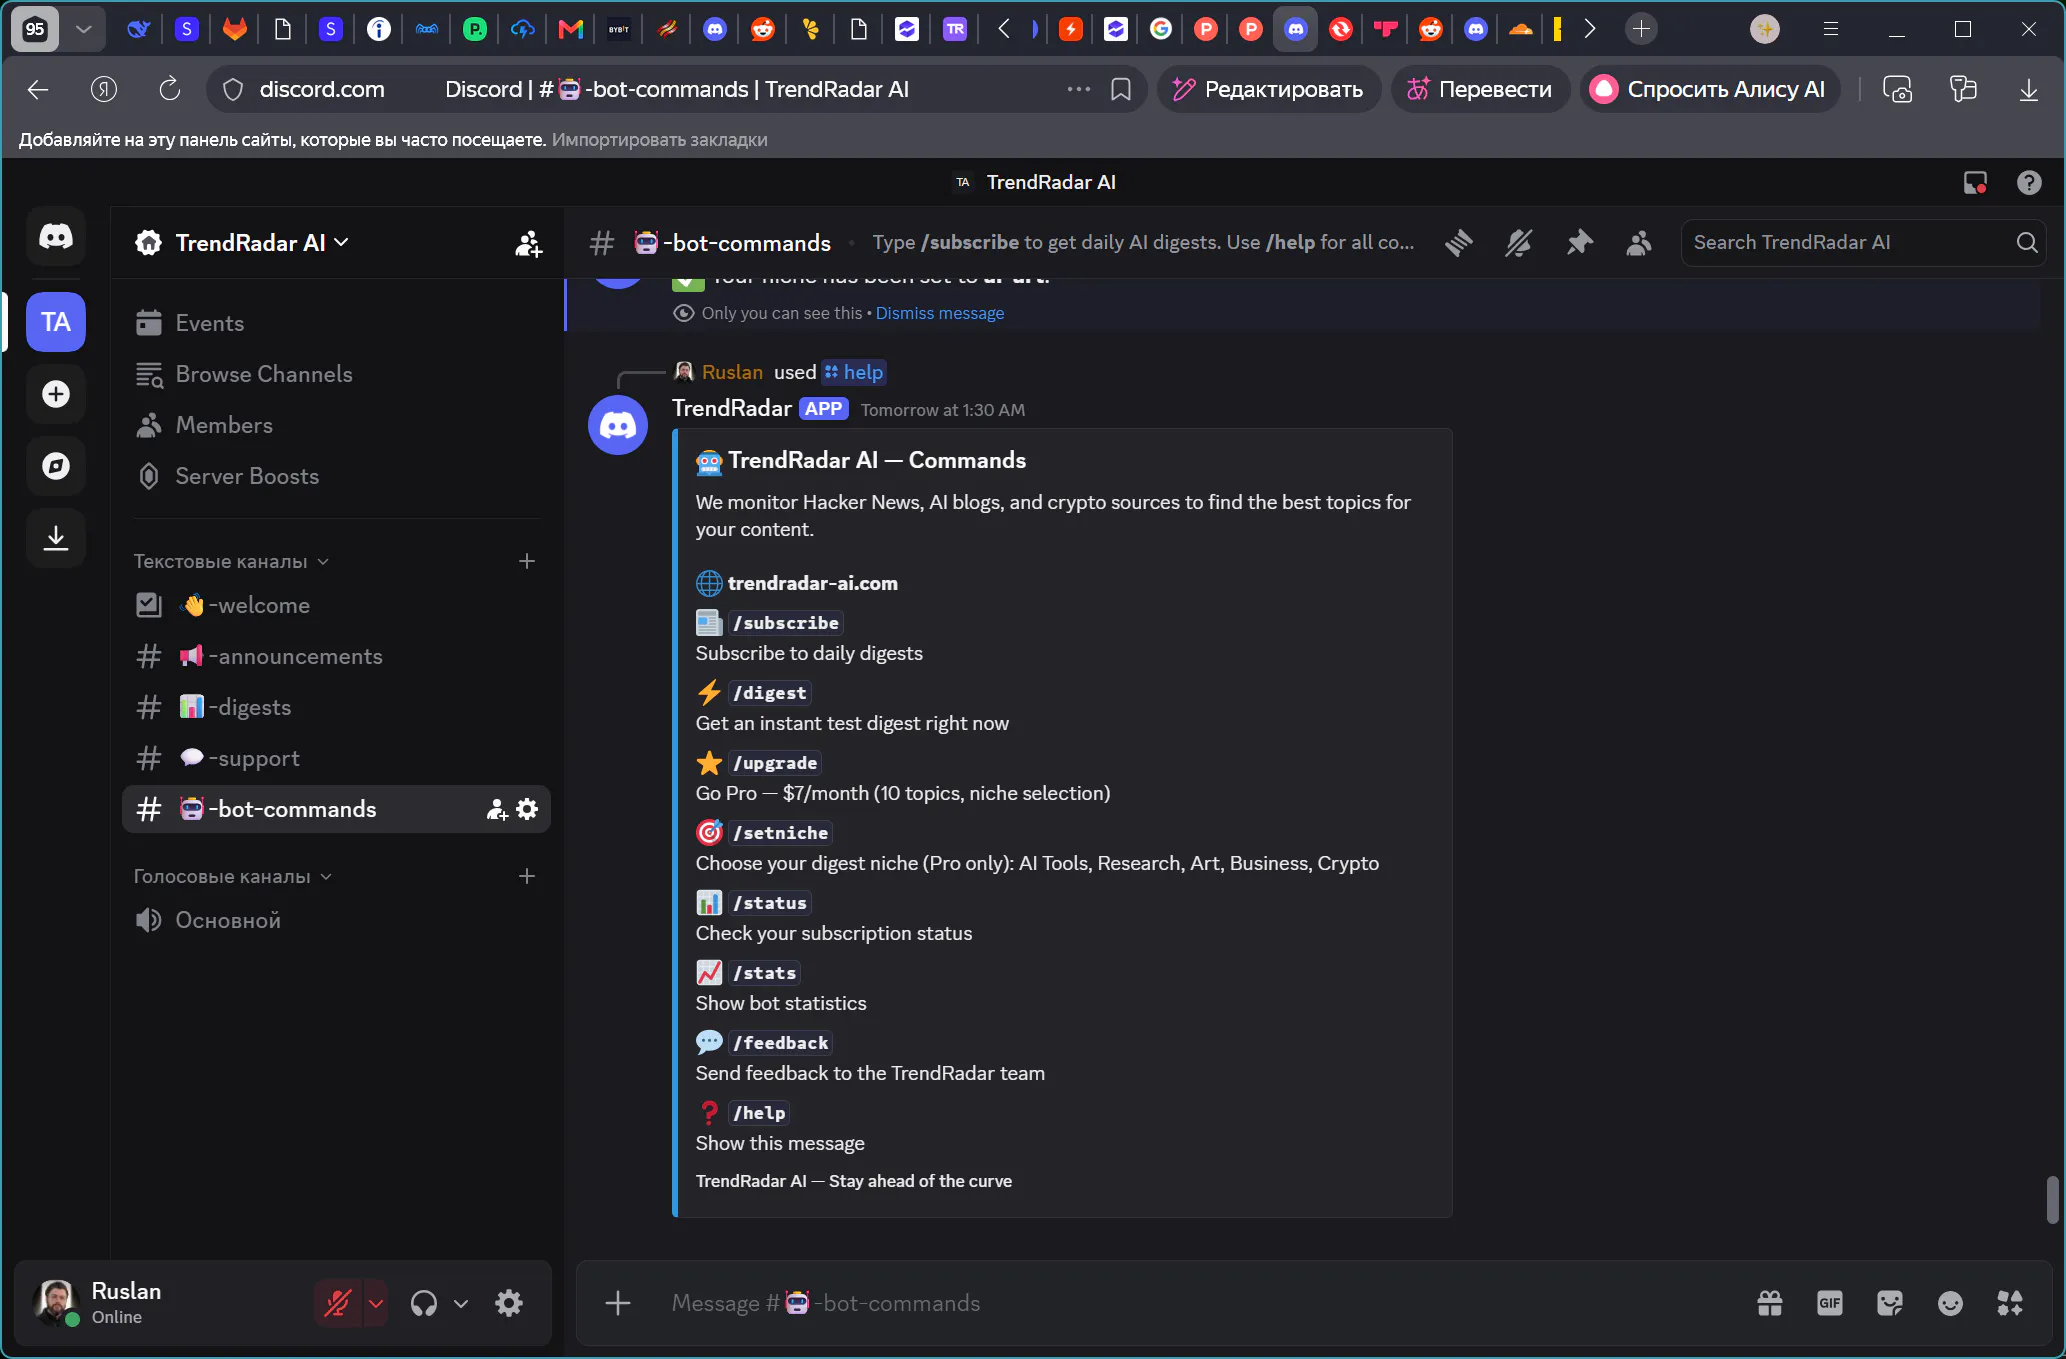Click TrendRadar bot avatar
2066x1359 pixels.
pyautogui.click(x=618, y=425)
